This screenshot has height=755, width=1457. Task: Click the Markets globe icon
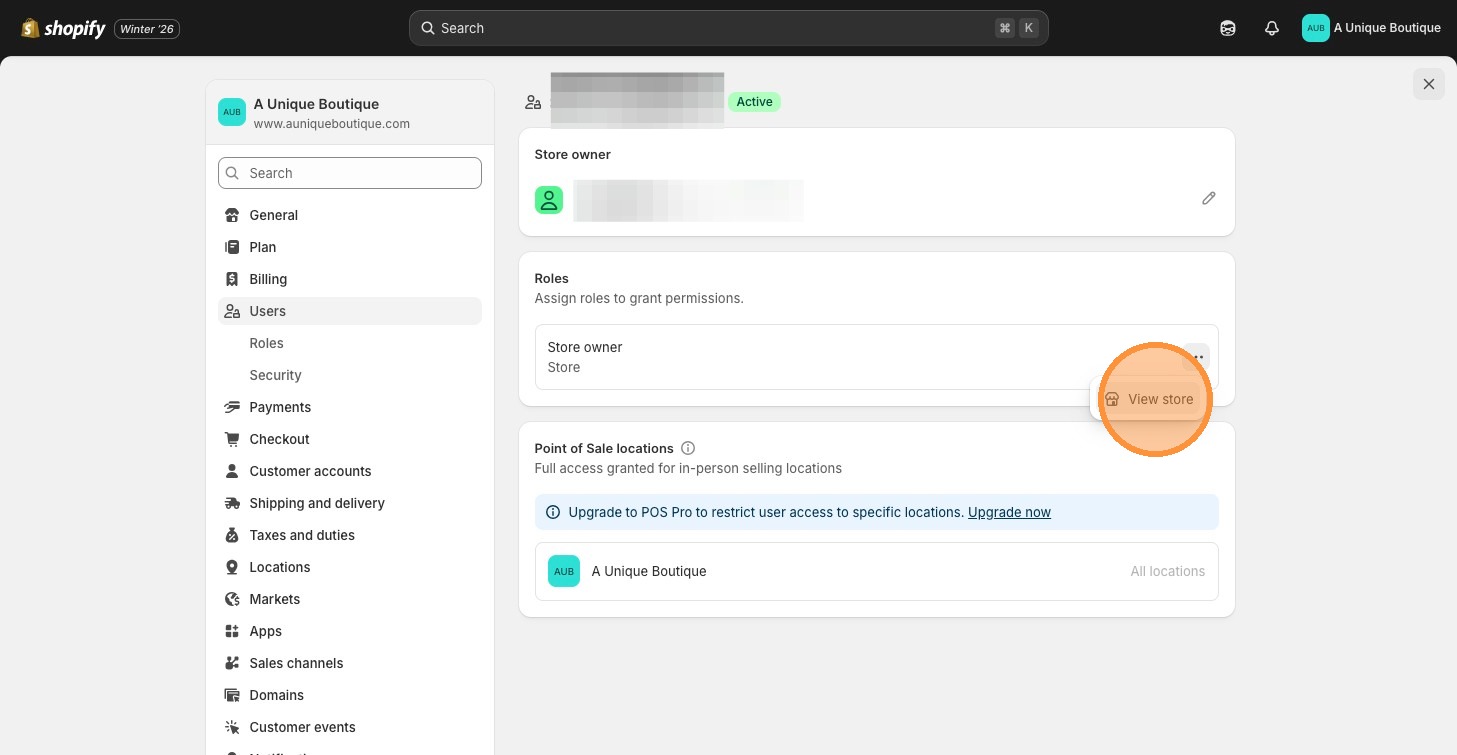point(232,599)
